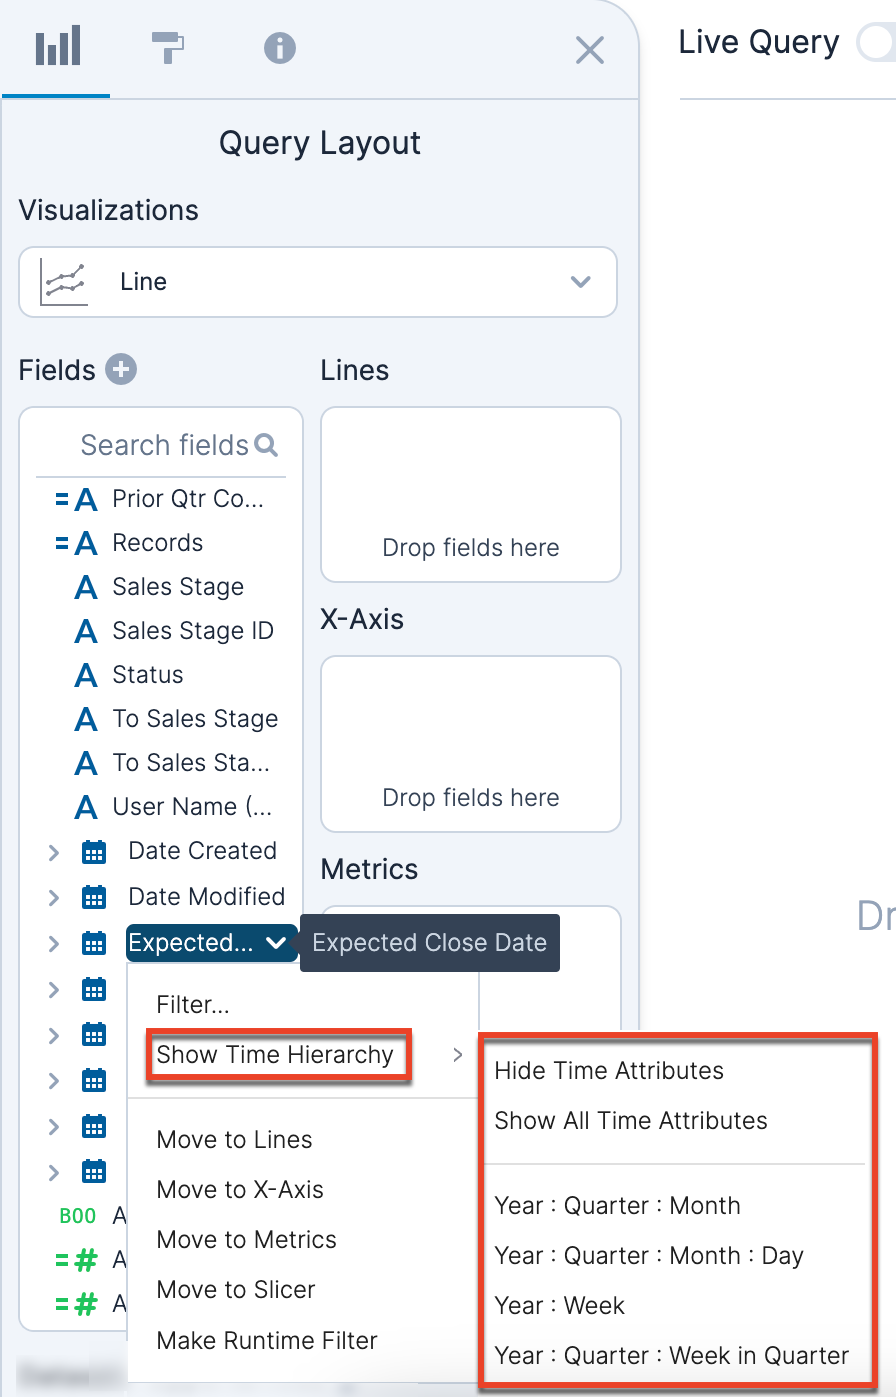Open the info tab icon
896x1397 pixels.
pos(279,47)
